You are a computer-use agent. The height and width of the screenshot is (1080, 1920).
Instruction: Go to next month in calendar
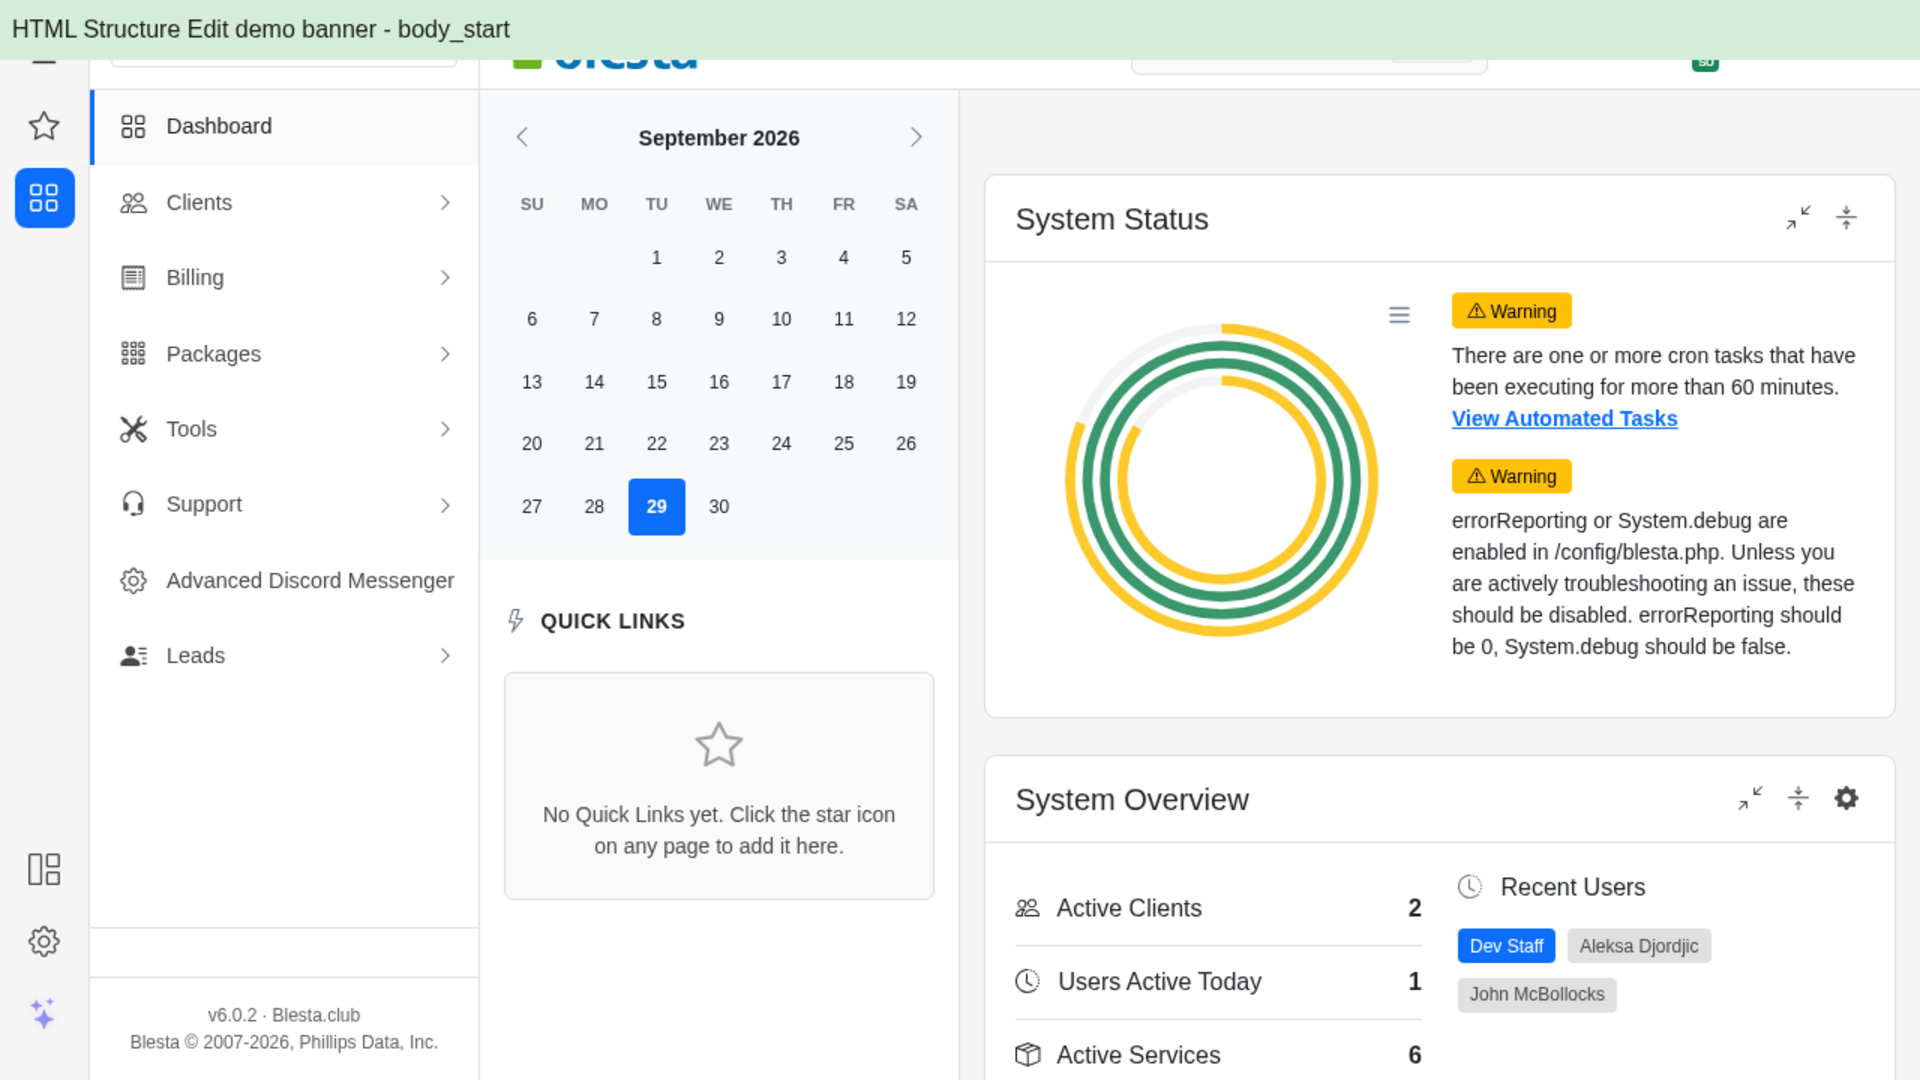pyautogui.click(x=916, y=138)
